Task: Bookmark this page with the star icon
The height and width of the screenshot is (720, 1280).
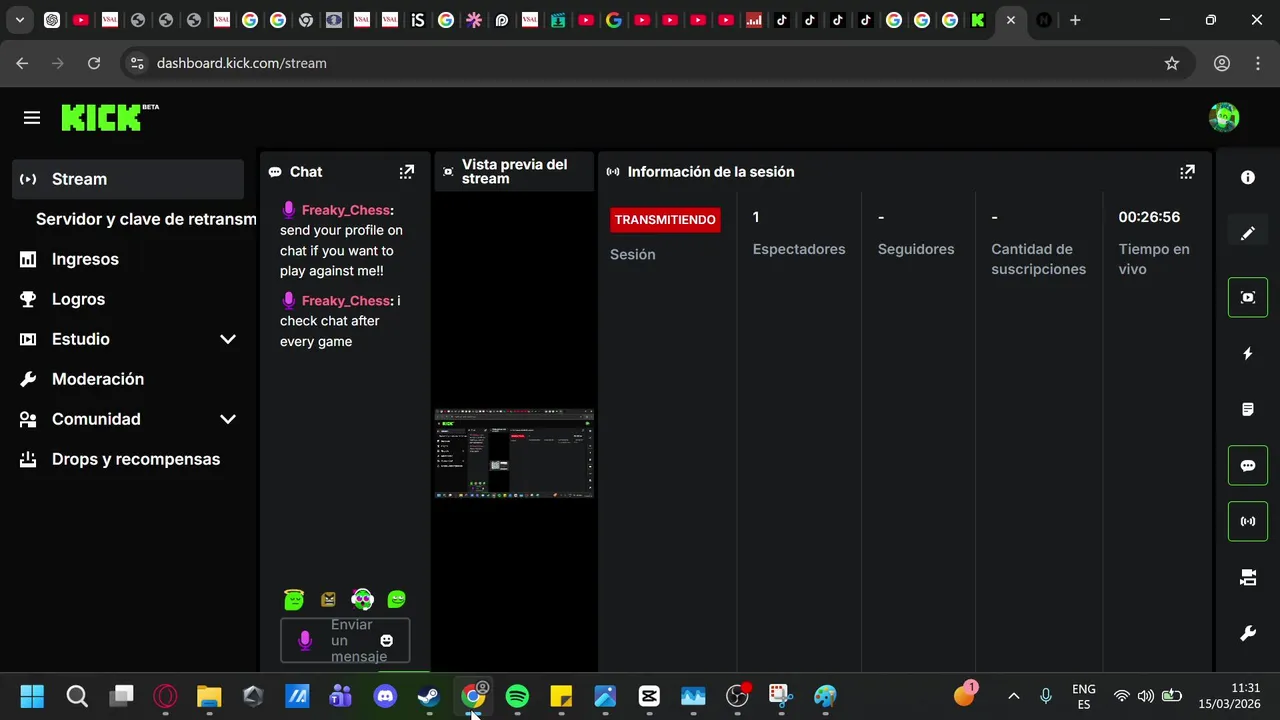Action: tap(1172, 63)
